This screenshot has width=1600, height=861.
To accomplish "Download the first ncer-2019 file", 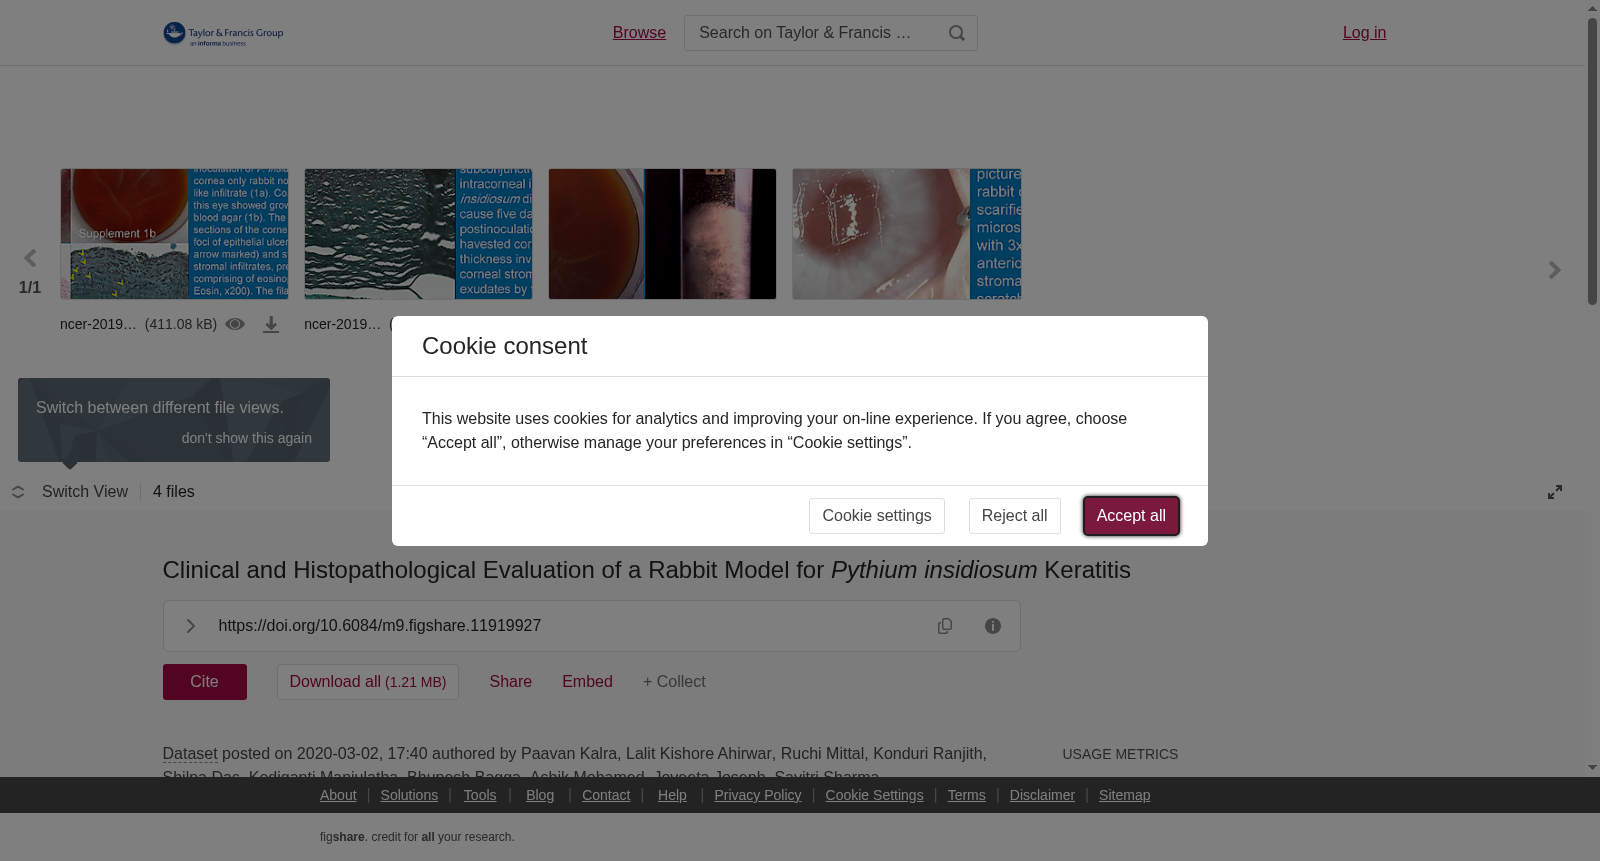I will (x=271, y=324).
